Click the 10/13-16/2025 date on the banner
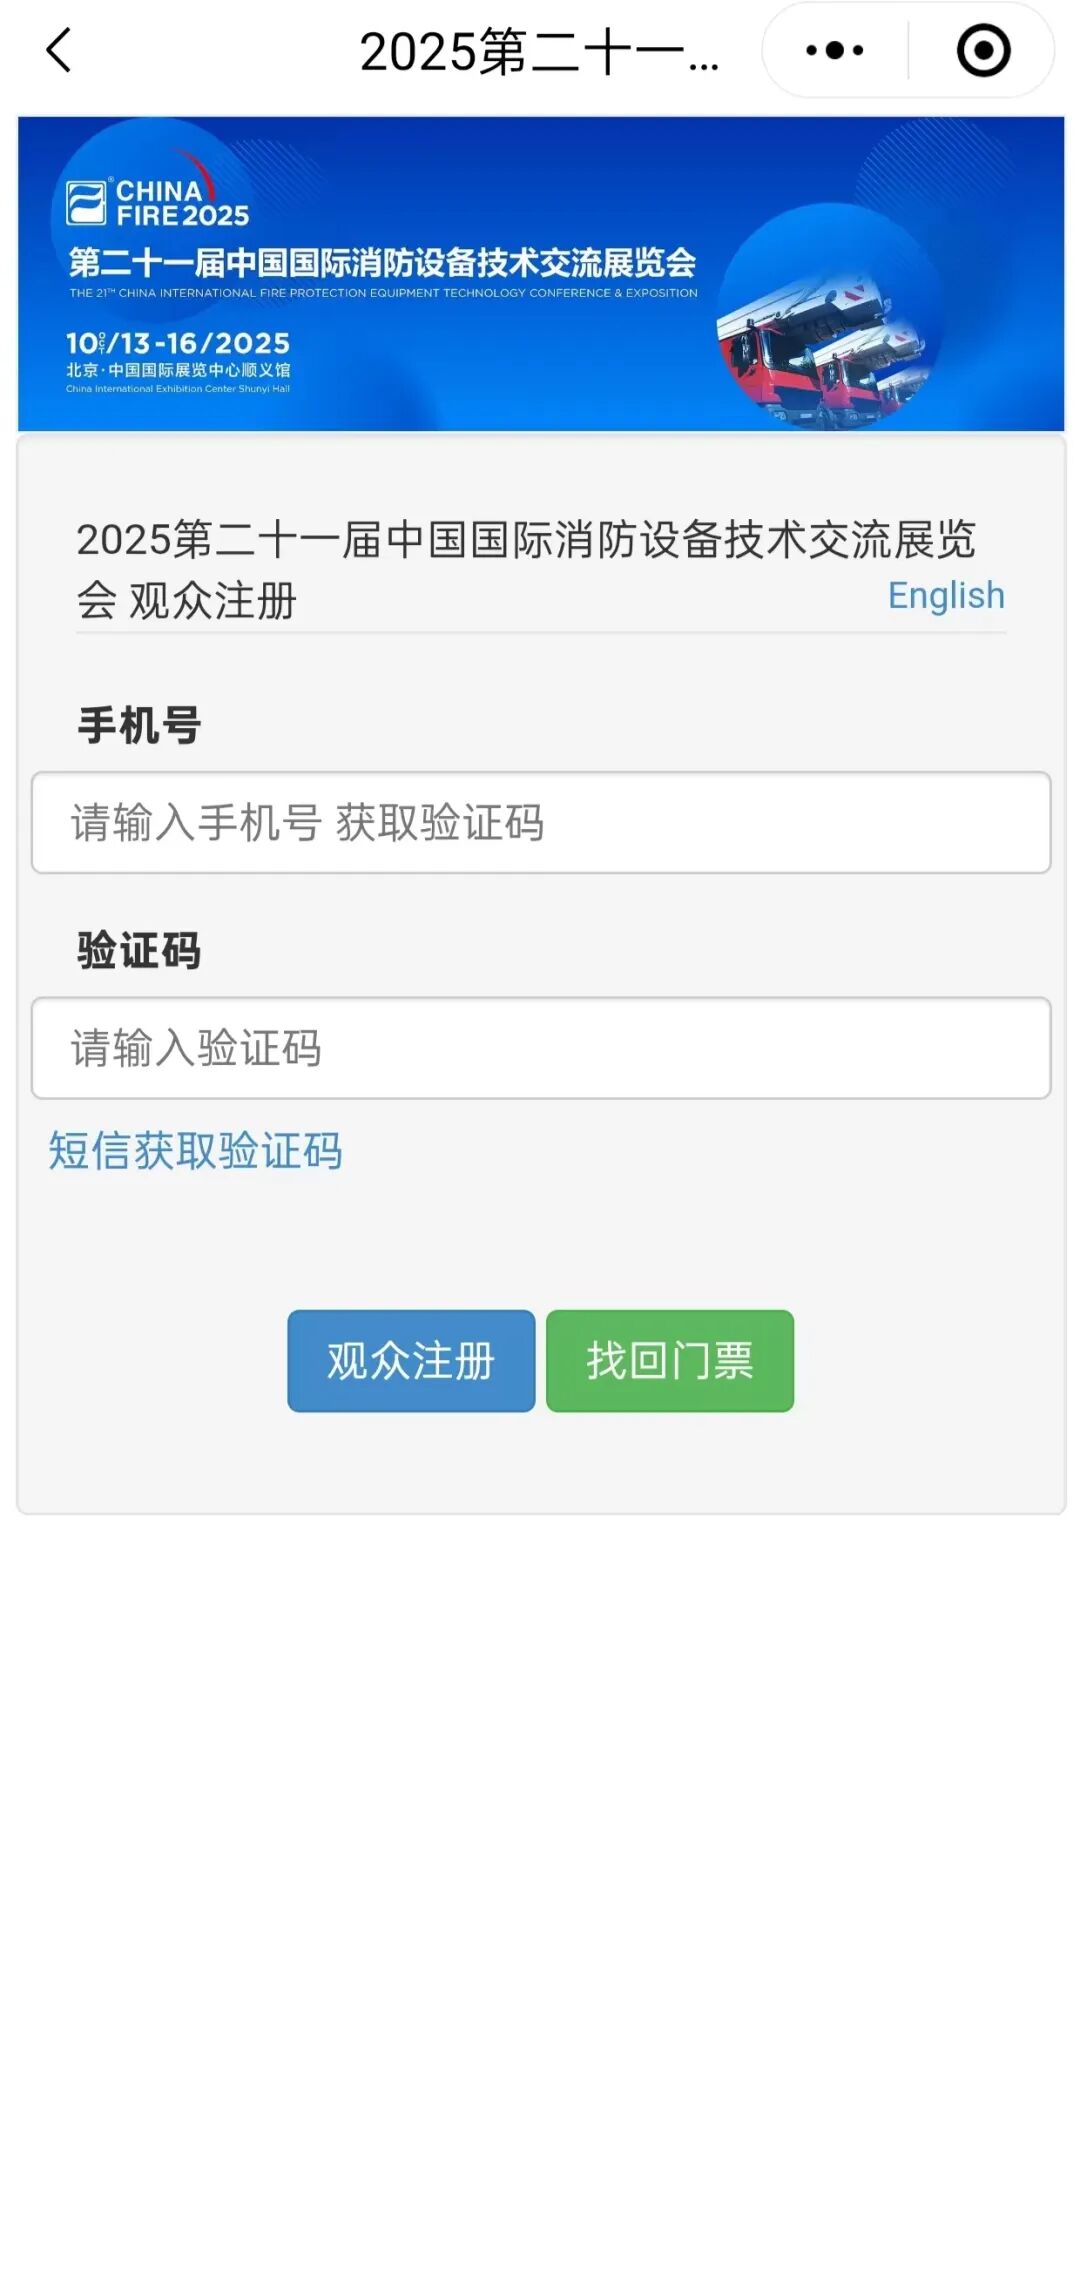This screenshot has width=1080, height=2278. point(178,344)
